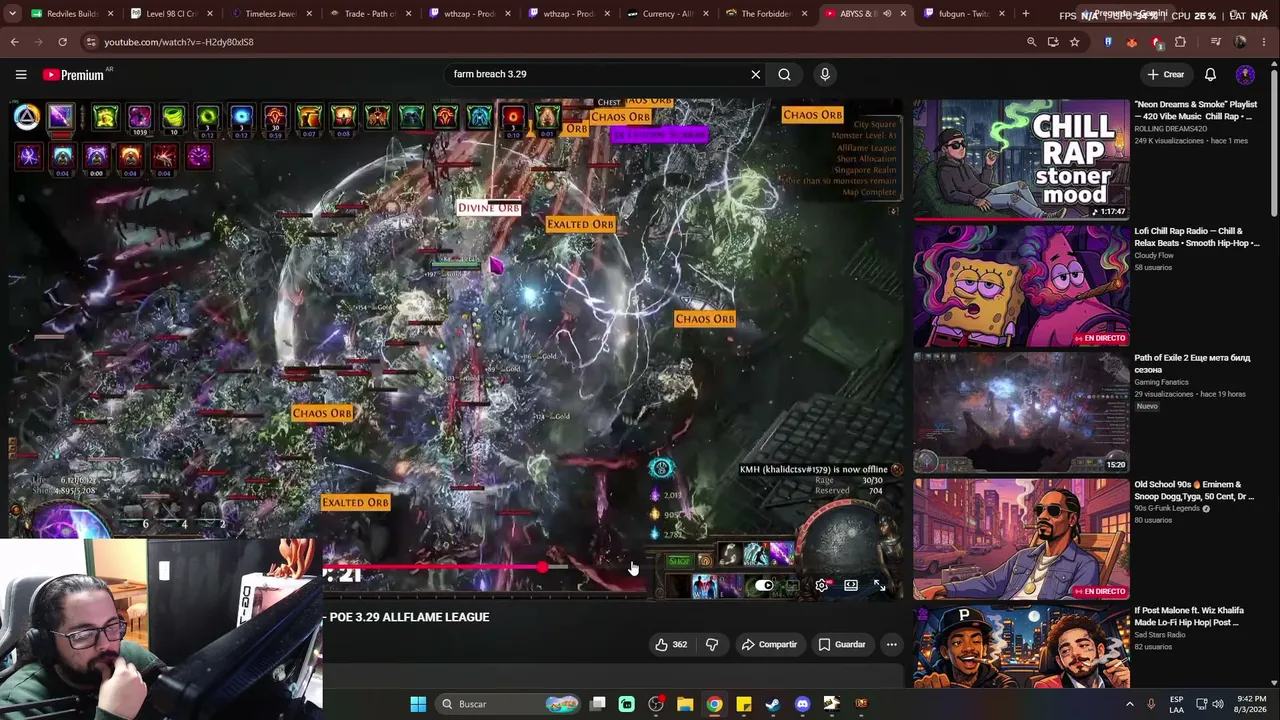Open the Windows Start menu
Viewport: 1280px width, 720px height.
point(418,704)
